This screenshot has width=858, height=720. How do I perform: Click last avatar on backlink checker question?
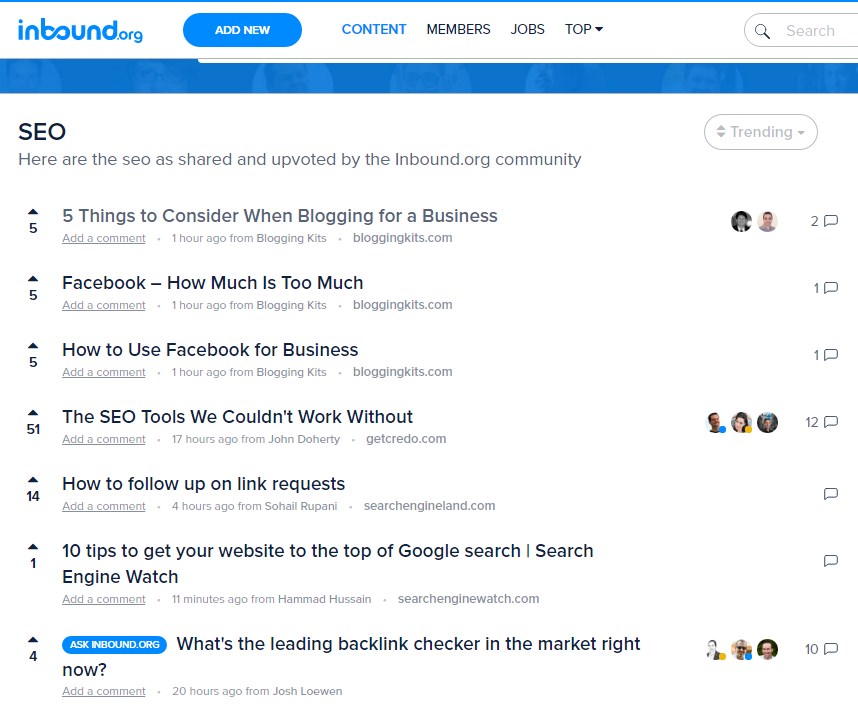pos(767,649)
